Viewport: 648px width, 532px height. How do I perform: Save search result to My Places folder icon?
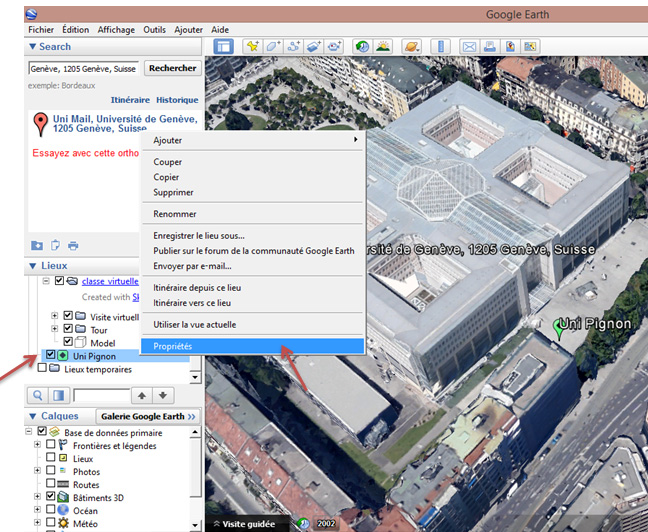point(37,246)
